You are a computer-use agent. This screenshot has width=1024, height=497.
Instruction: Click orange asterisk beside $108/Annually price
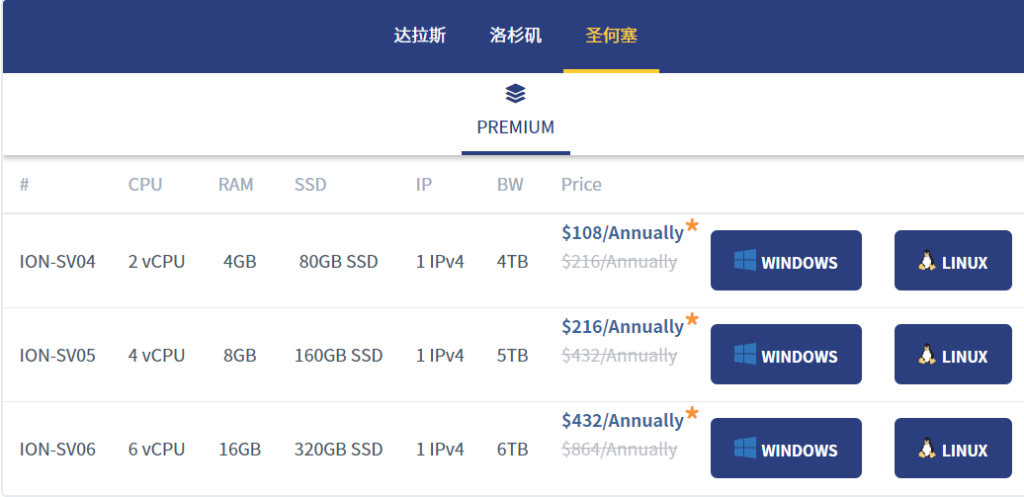point(692,225)
